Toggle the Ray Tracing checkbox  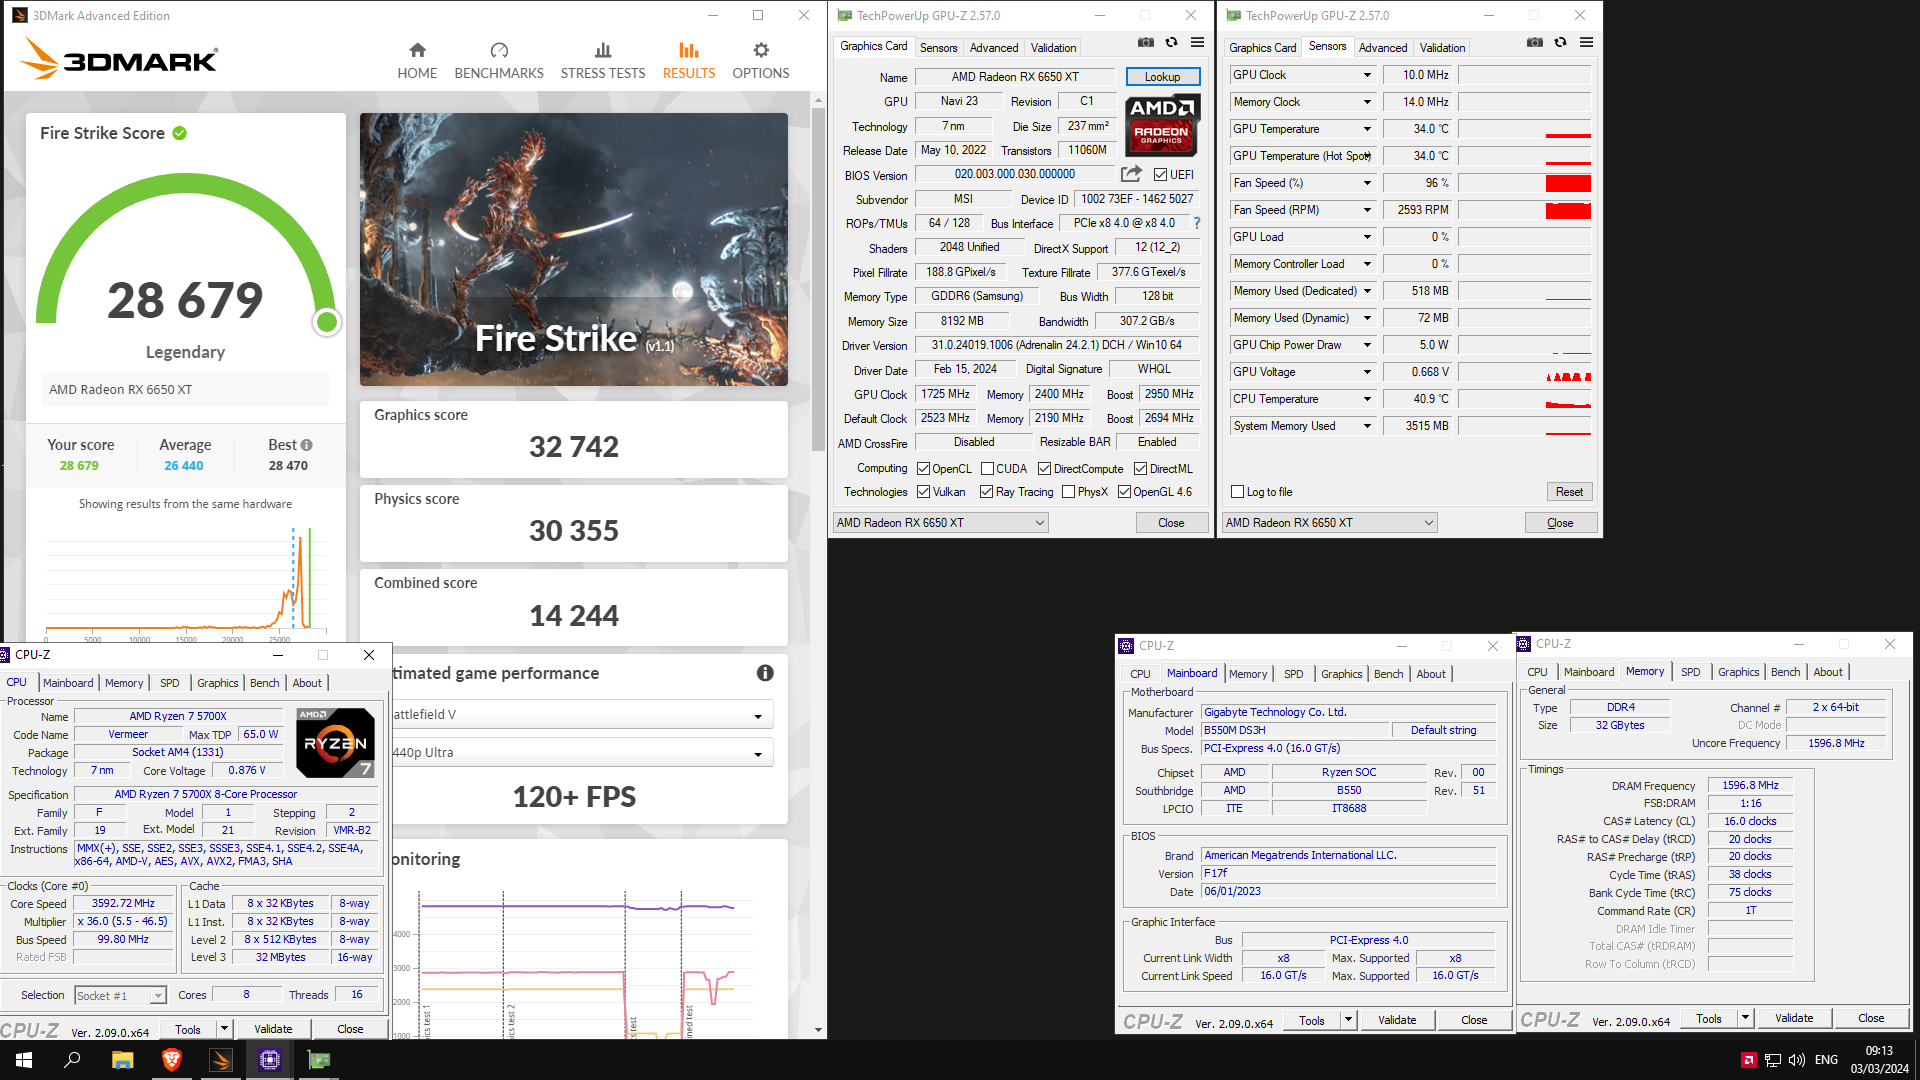tap(986, 492)
